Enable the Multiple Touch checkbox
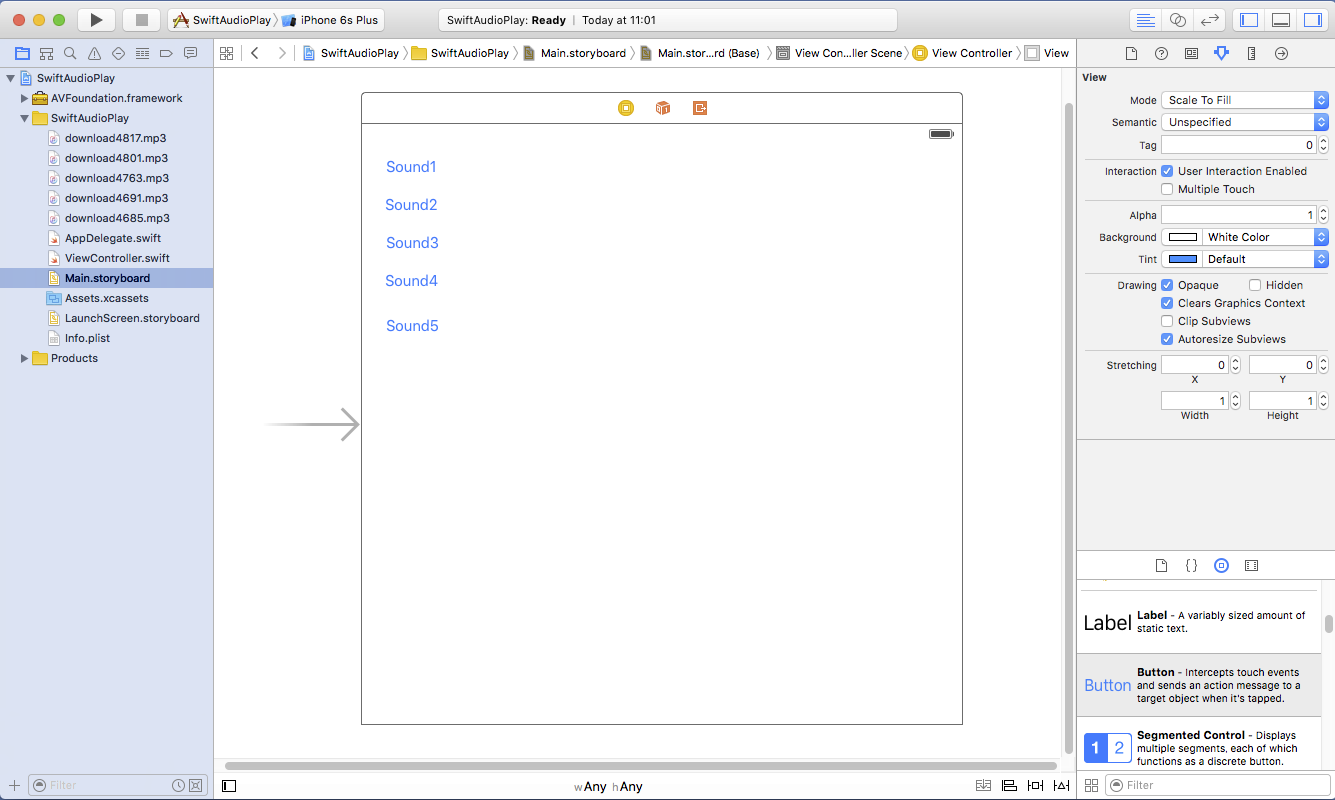This screenshot has height=800, width=1335. tap(1167, 189)
